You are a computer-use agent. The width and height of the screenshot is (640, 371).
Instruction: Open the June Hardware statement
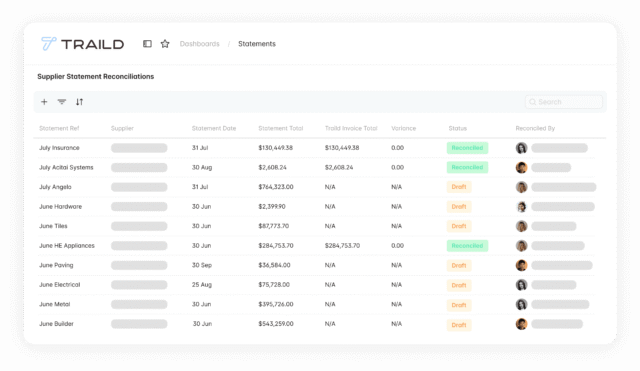pos(60,207)
